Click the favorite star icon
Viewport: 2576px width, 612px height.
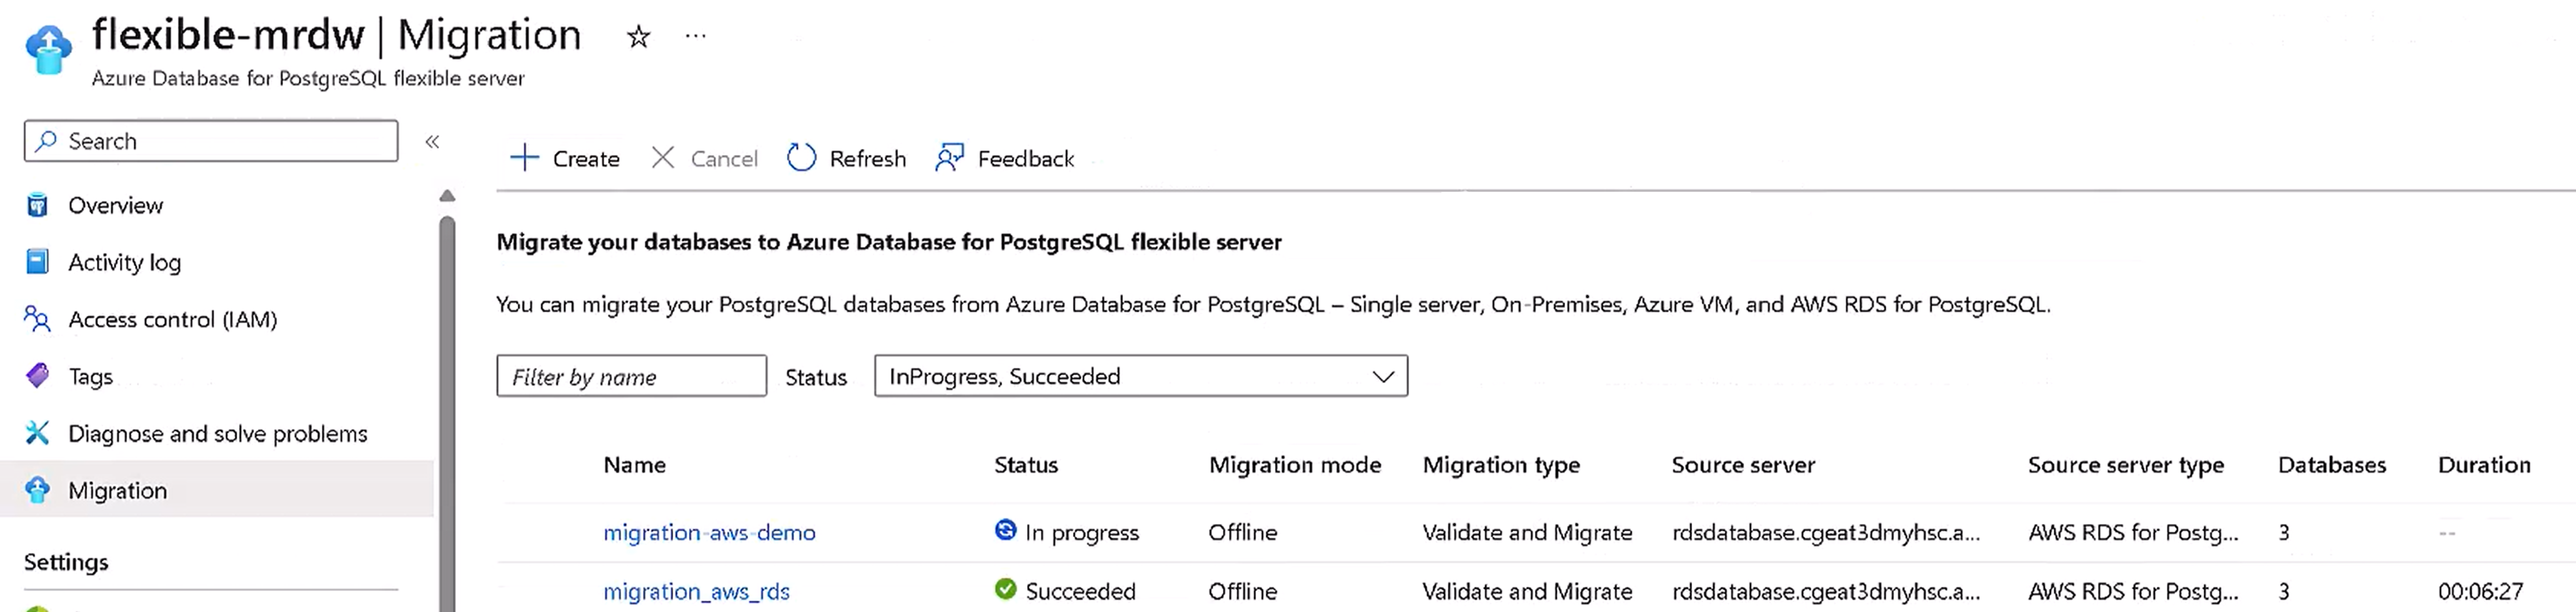pyautogui.click(x=638, y=38)
